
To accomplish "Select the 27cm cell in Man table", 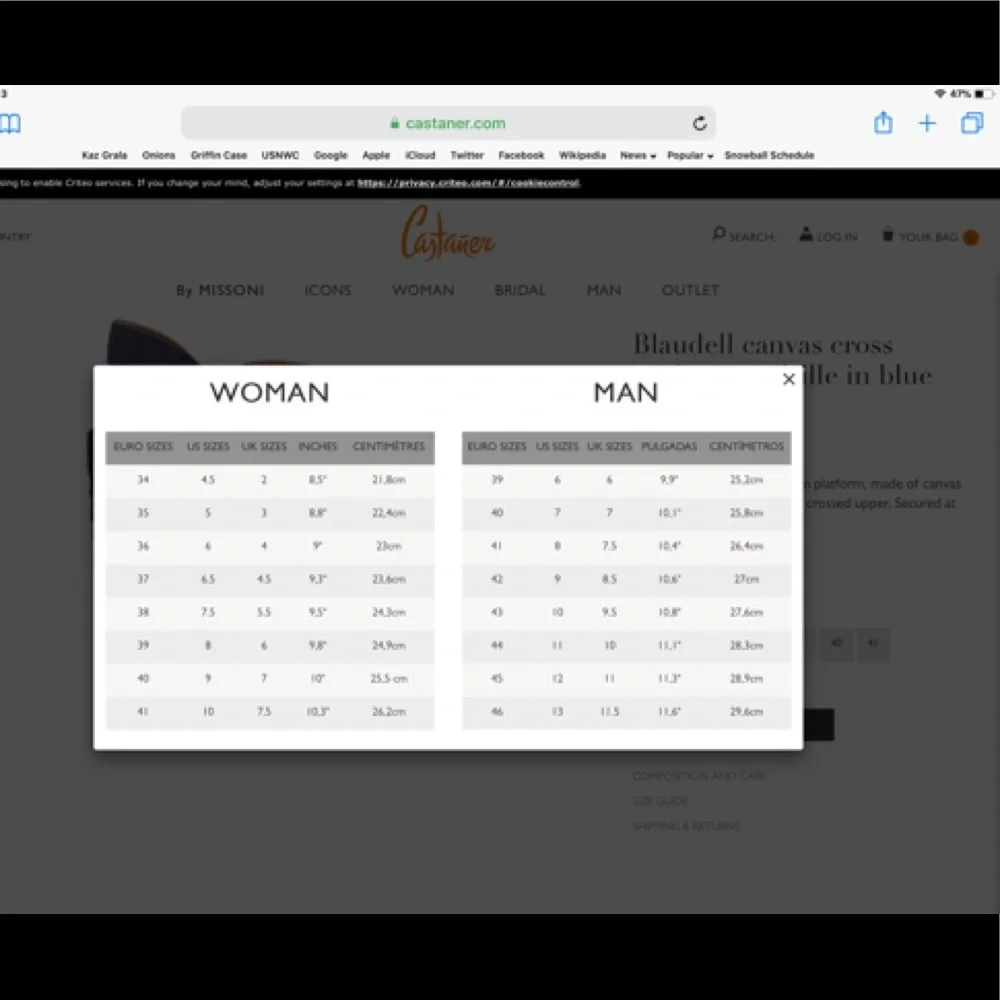I will pos(746,579).
